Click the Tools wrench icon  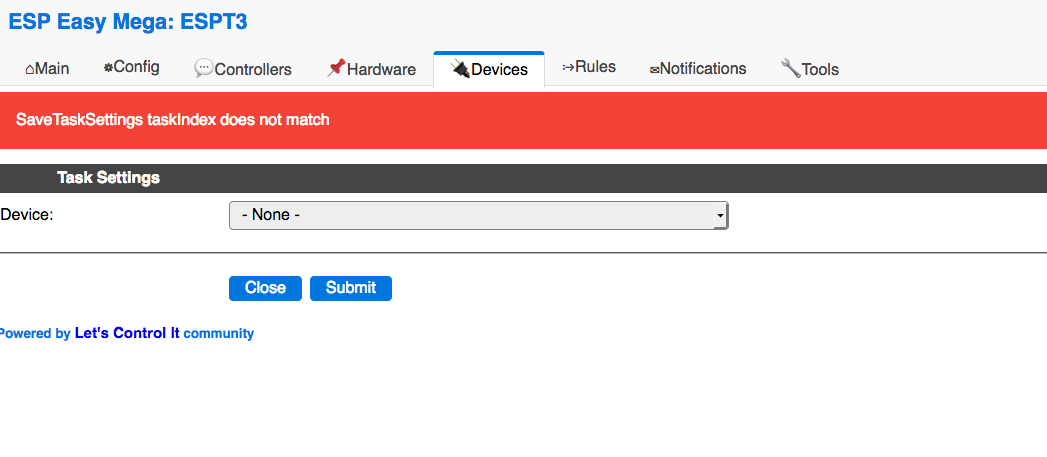pyautogui.click(x=791, y=68)
